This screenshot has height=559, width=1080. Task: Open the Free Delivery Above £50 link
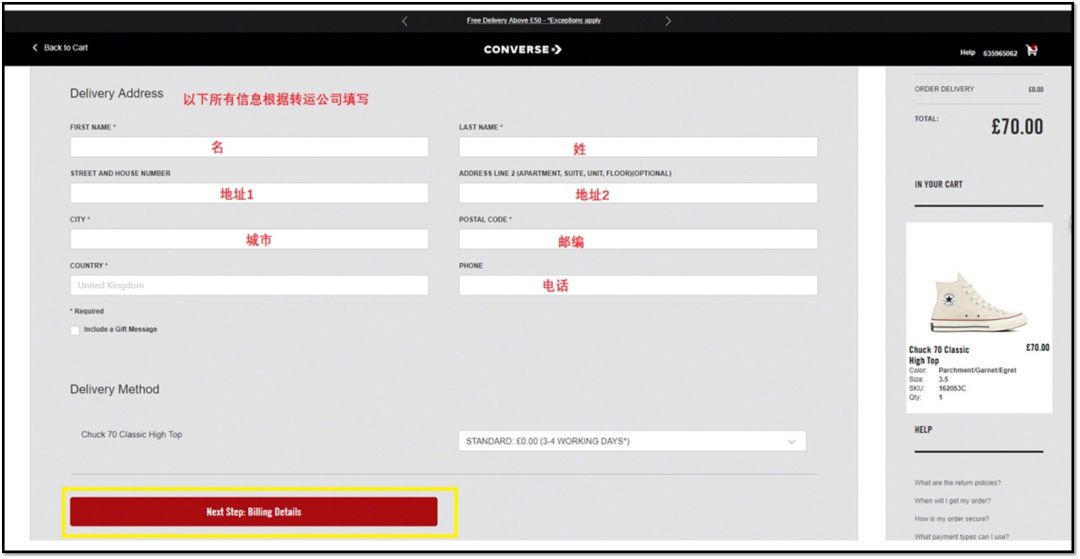click(x=534, y=21)
